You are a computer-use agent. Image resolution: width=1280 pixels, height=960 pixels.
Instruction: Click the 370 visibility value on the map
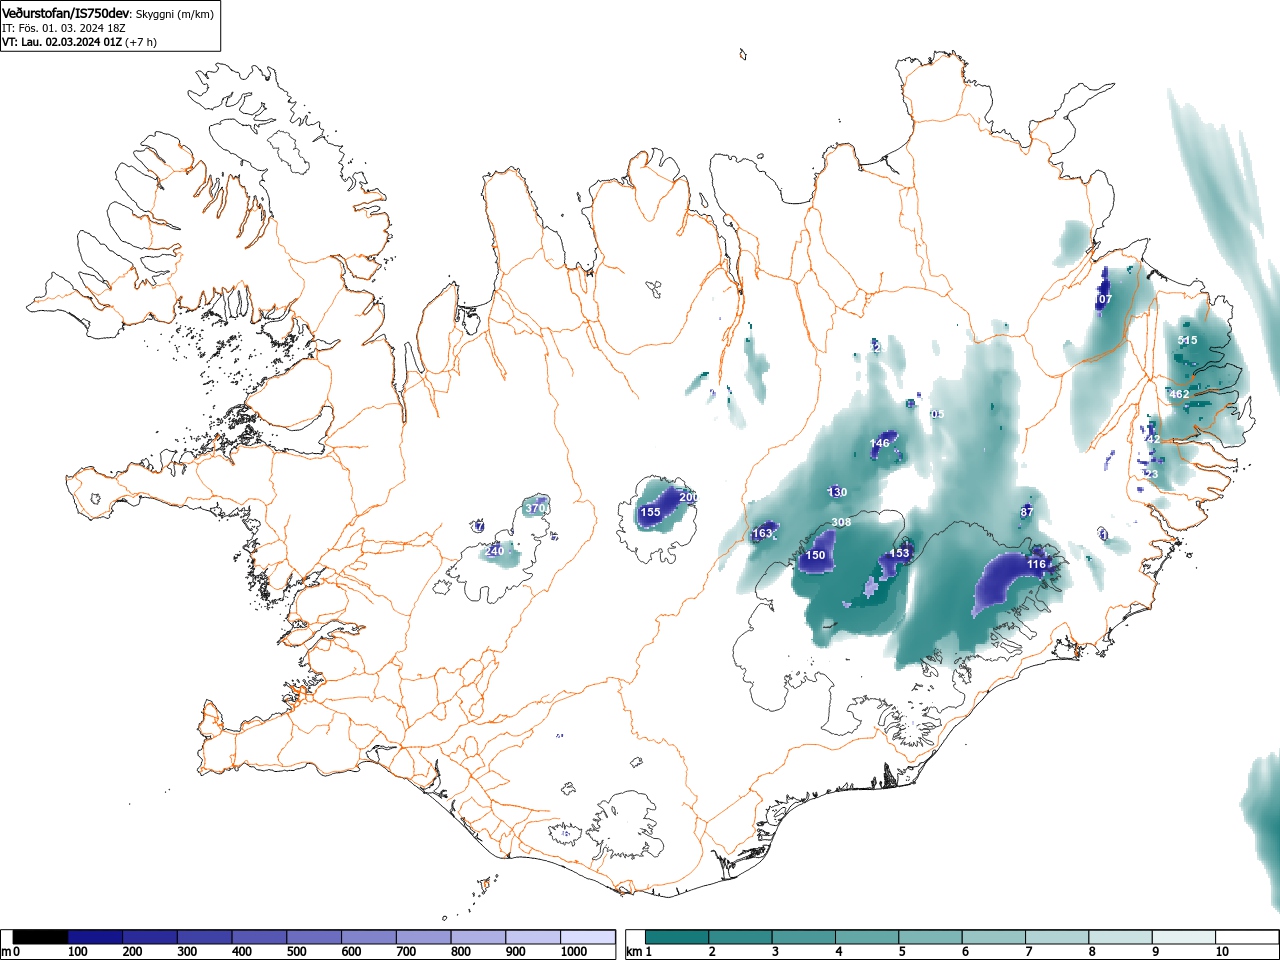point(535,508)
